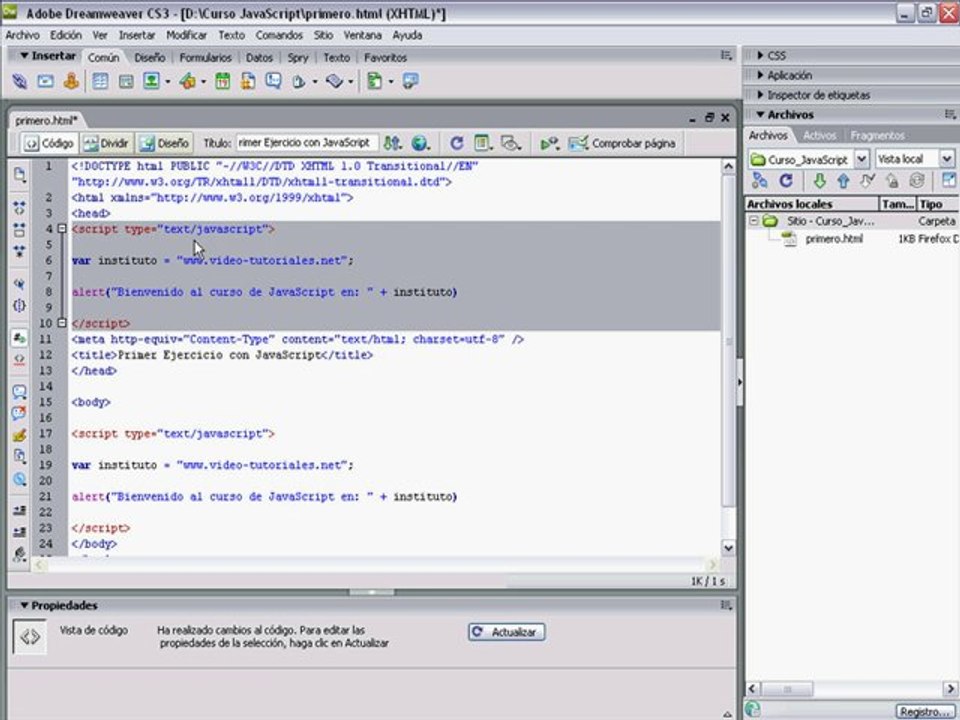Open Visual Aids icon
This screenshot has height=720, width=960.
(x=510, y=143)
